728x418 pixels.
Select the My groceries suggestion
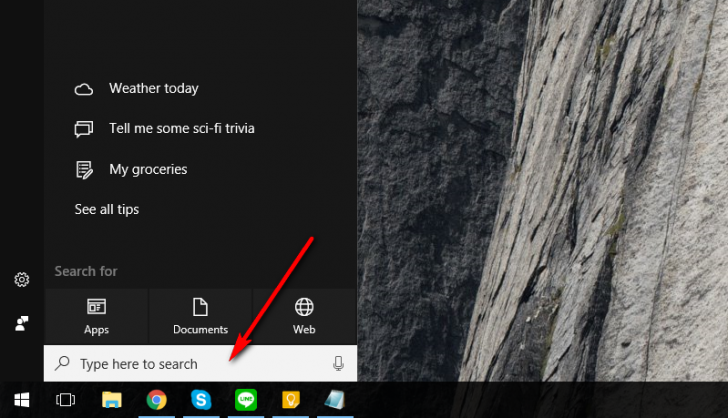coord(148,170)
